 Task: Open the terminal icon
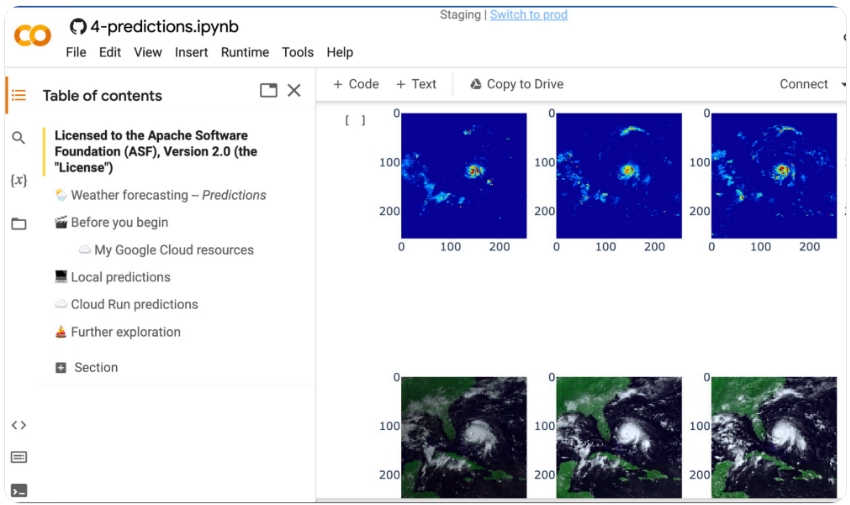click(18, 490)
